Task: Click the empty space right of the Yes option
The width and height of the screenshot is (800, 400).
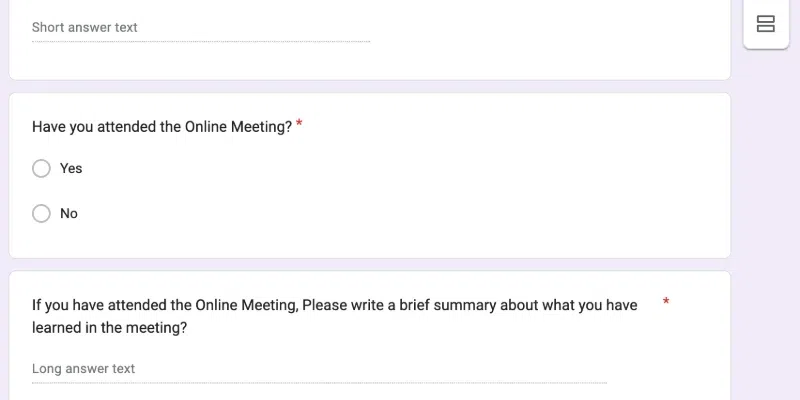Action: 400,169
